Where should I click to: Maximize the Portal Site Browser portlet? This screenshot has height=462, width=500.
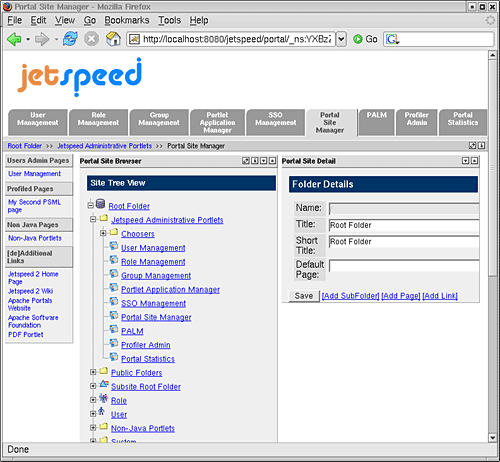(x=273, y=161)
